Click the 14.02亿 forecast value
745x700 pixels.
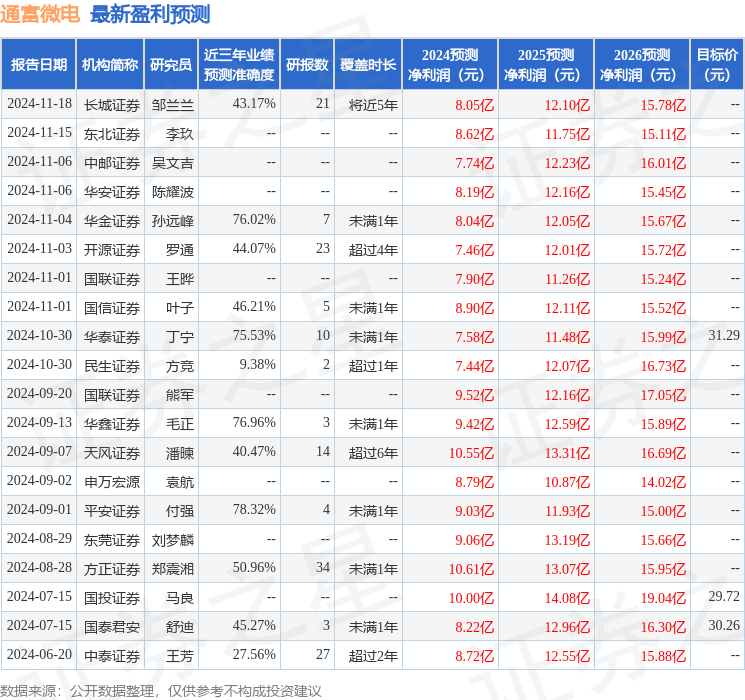663,482
